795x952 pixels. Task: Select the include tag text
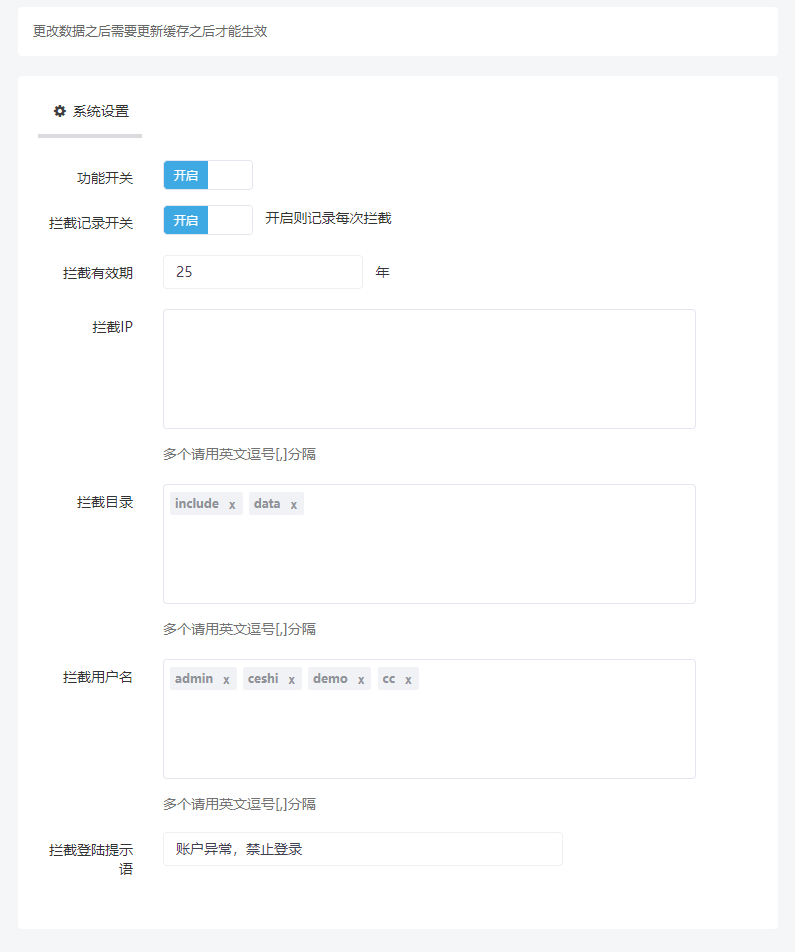click(196, 504)
